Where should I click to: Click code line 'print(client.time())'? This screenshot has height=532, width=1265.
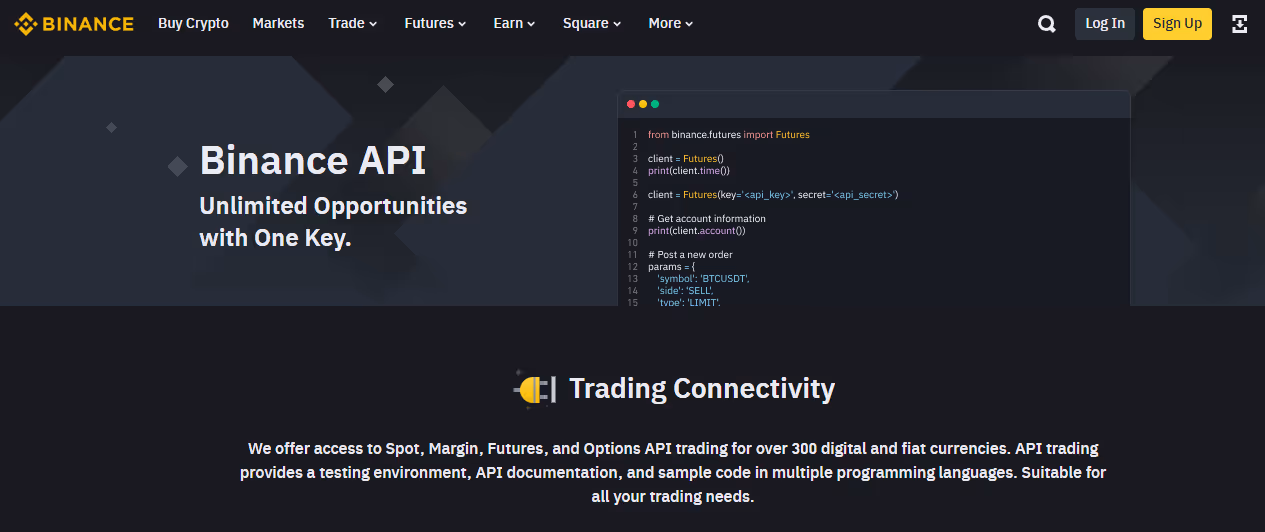tap(688, 171)
